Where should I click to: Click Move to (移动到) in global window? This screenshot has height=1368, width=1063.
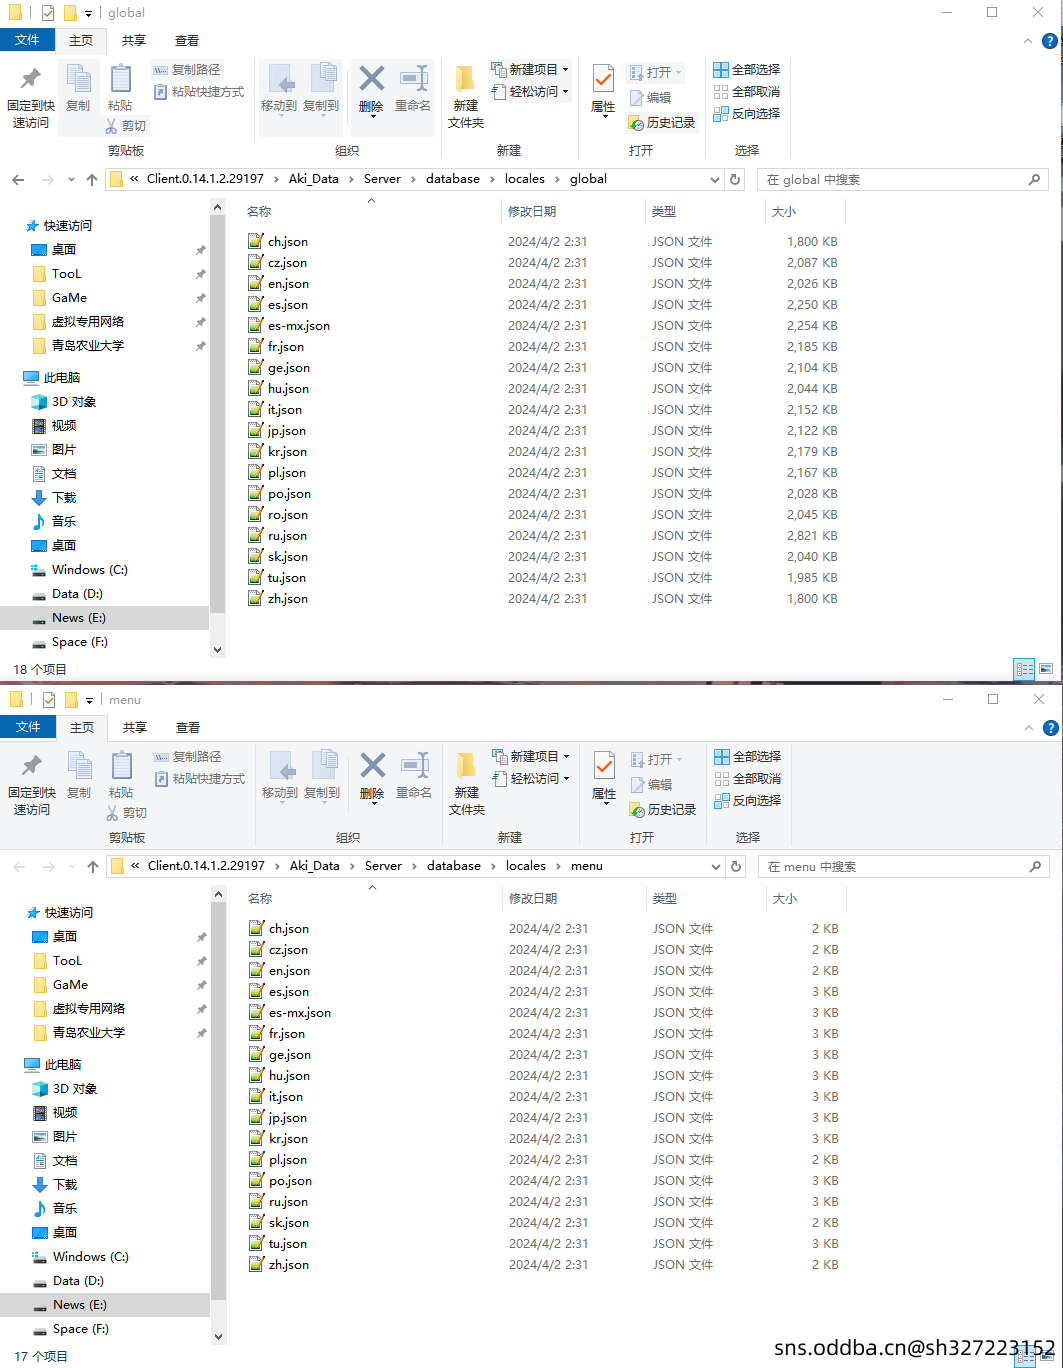[279, 88]
